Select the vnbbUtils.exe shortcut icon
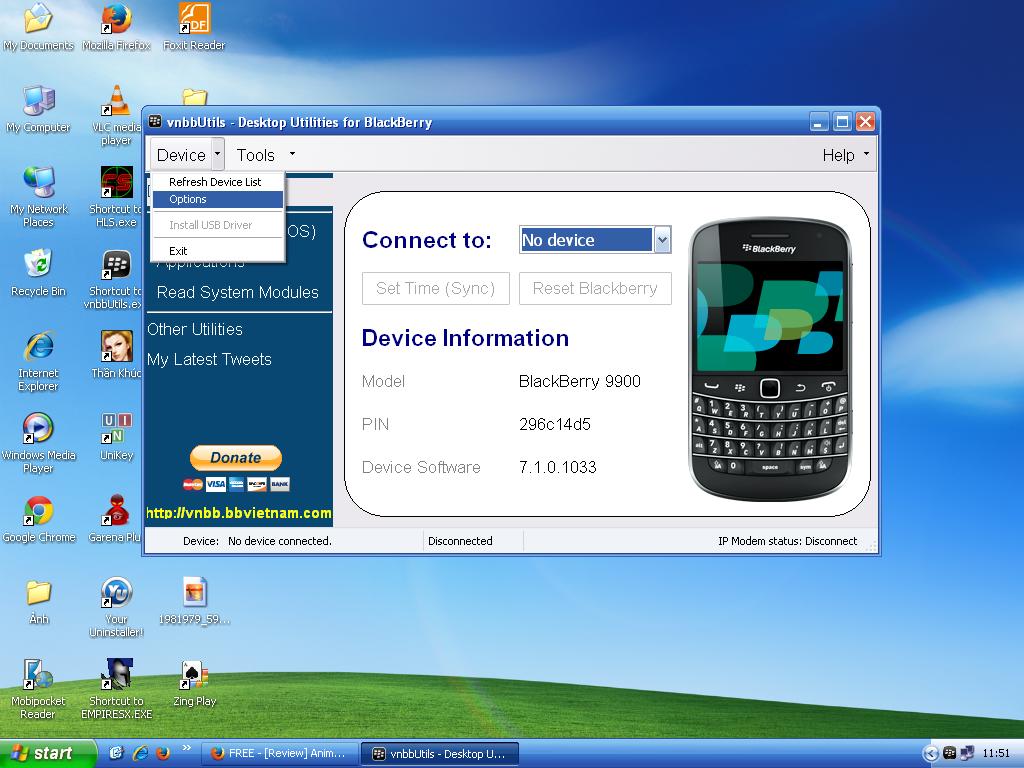 pyautogui.click(x=114, y=279)
